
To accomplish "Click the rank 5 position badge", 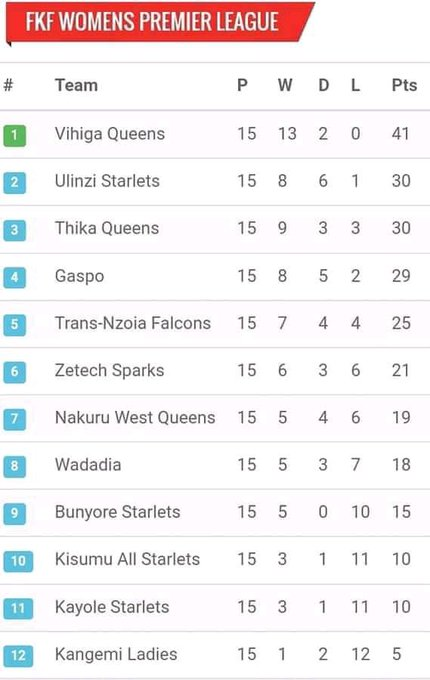I will point(15,324).
